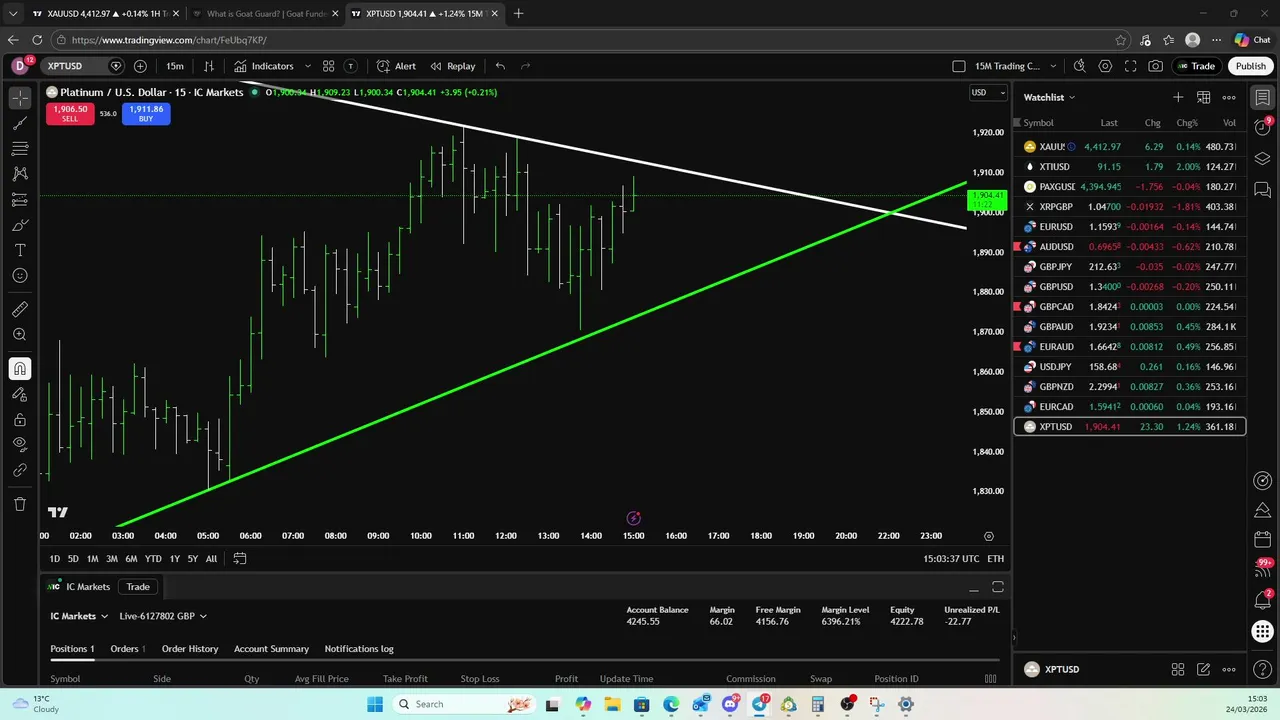This screenshot has width=1280, height=720.
Task: Open the emoji/icons drawing tool
Action: 20,275
